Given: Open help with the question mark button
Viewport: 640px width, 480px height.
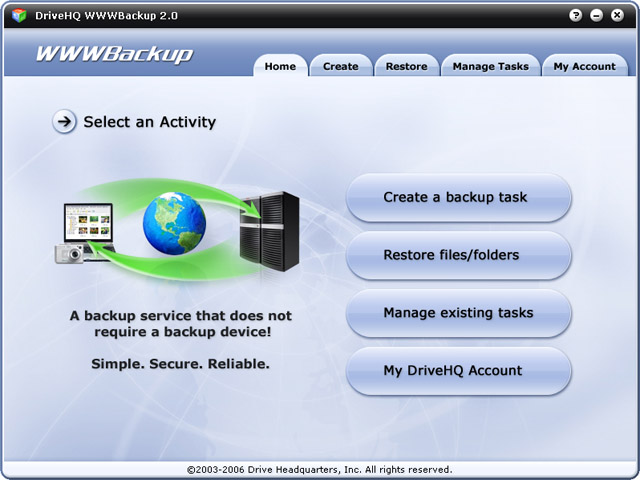Looking at the screenshot, I should click(x=576, y=15).
